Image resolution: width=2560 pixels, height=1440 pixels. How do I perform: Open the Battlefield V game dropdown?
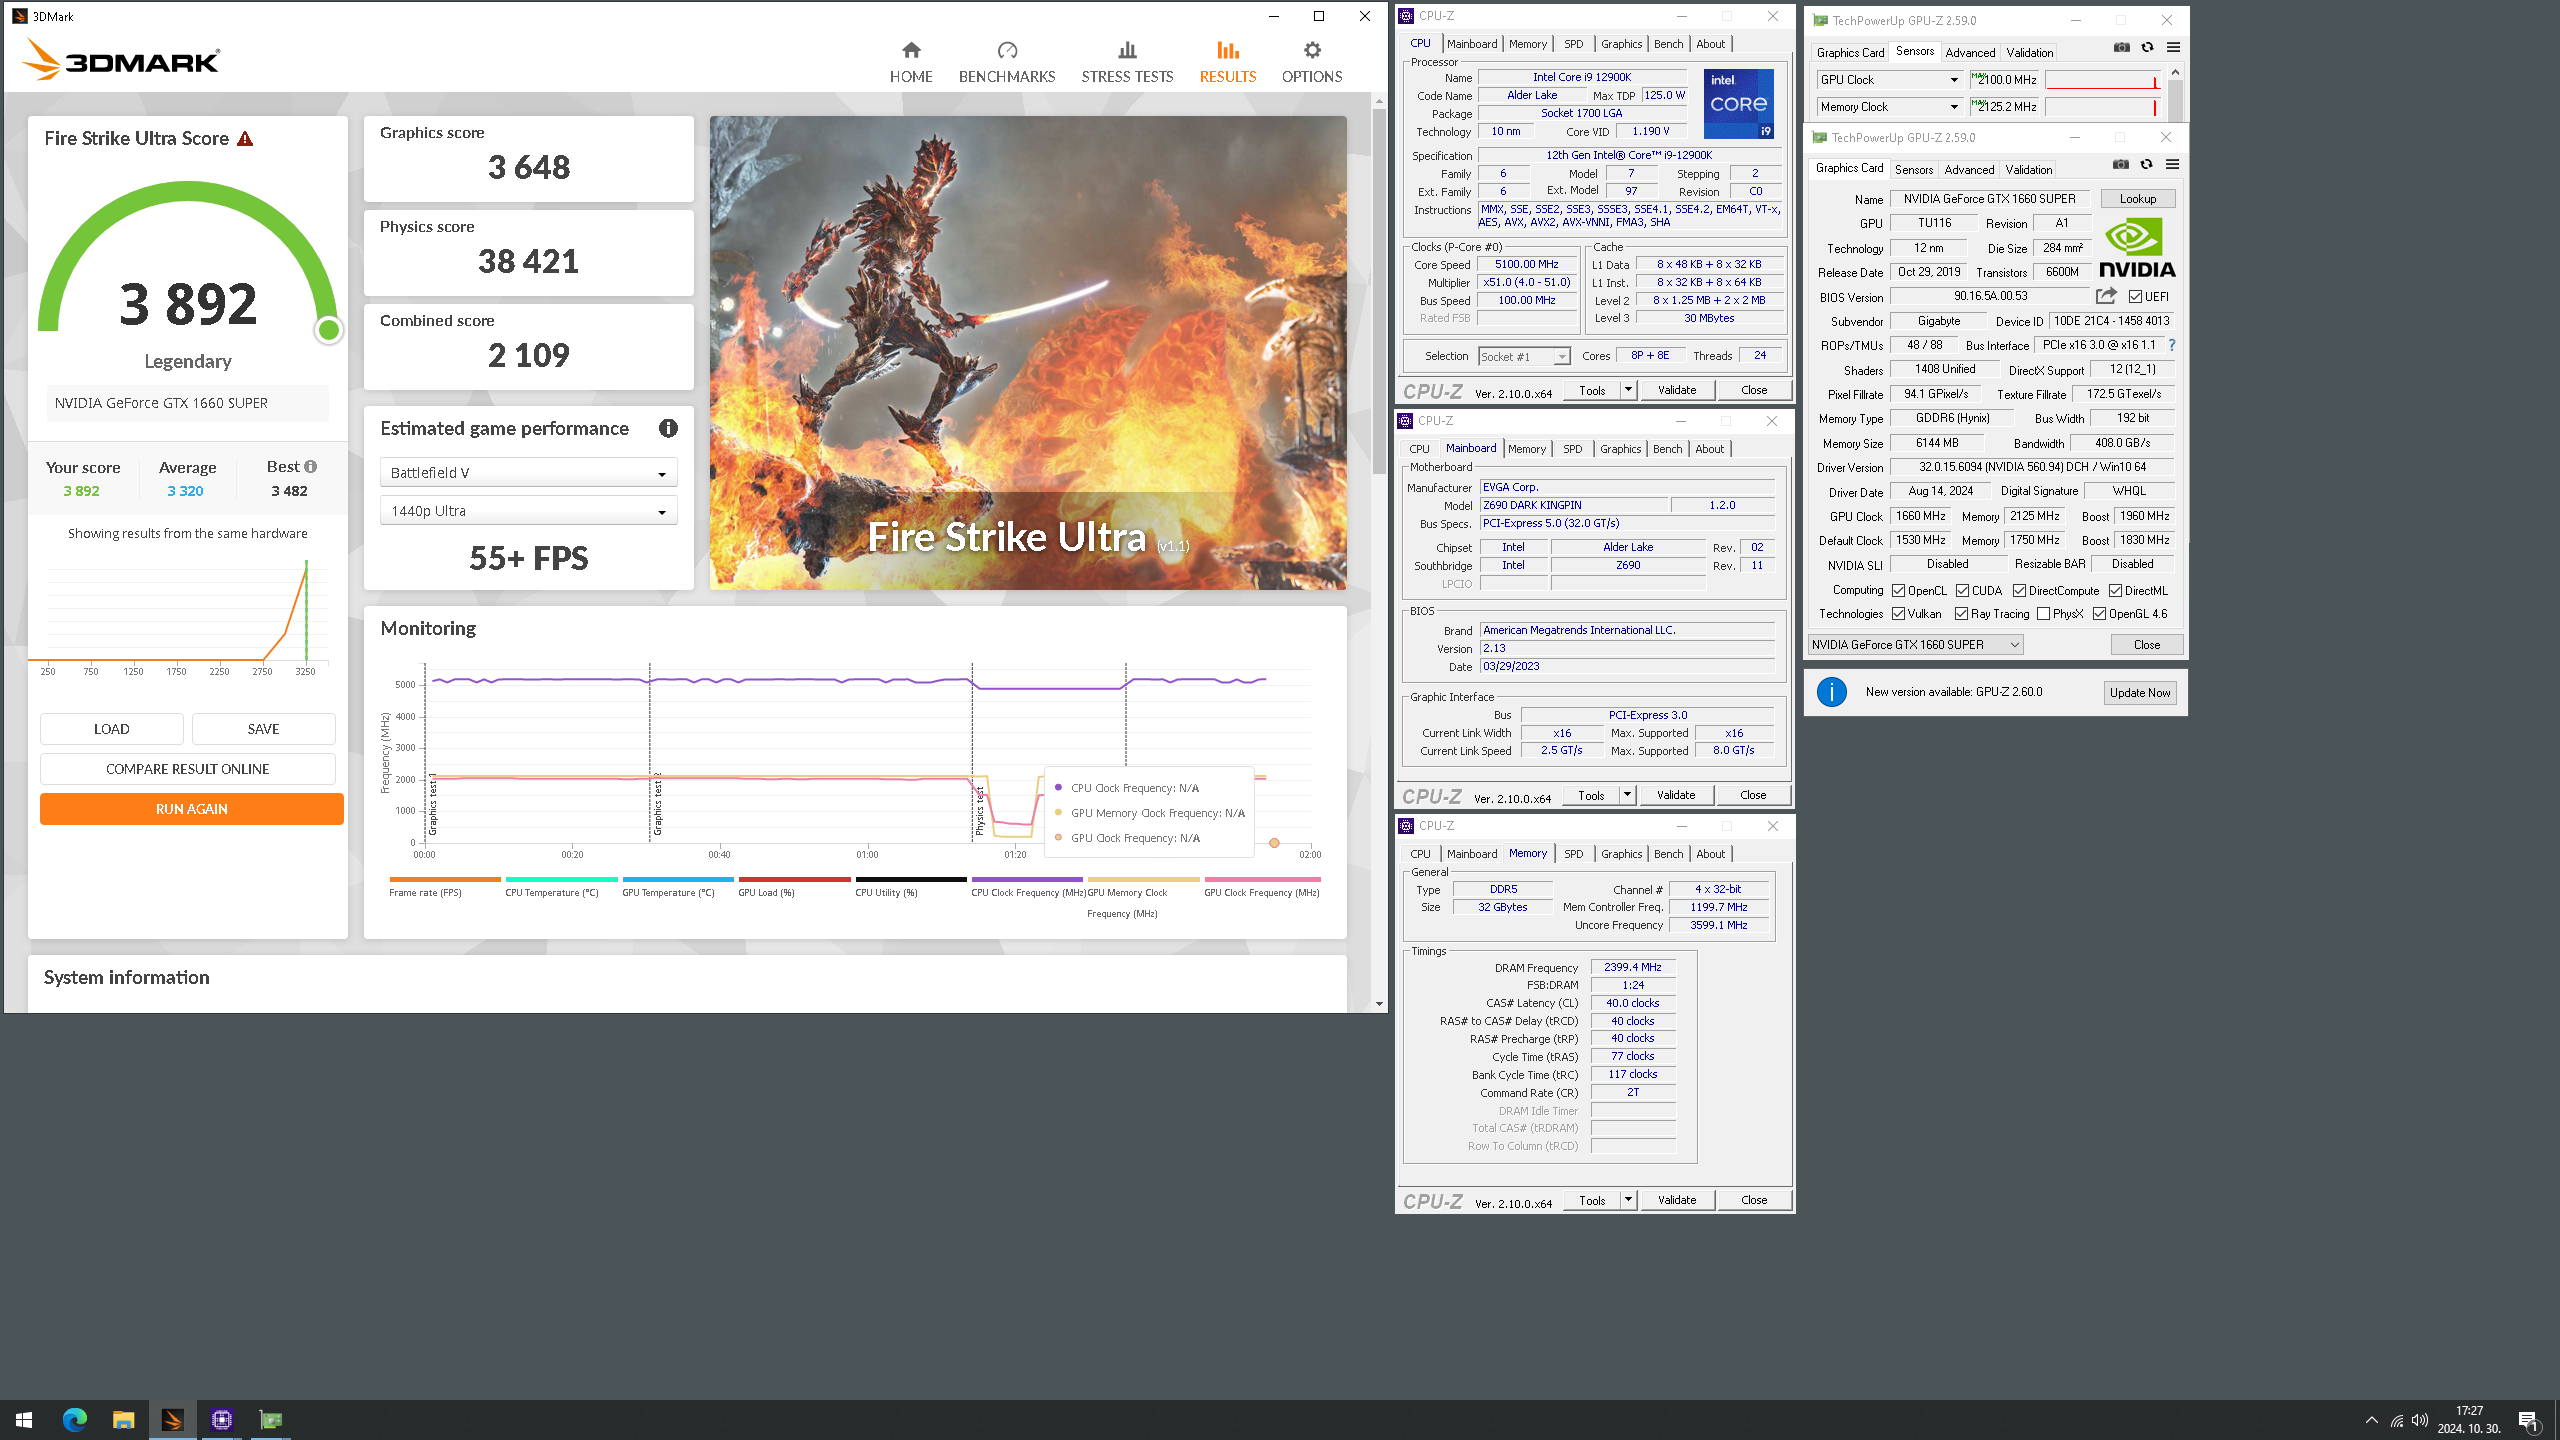pyautogui.click(x=528, y=473)
